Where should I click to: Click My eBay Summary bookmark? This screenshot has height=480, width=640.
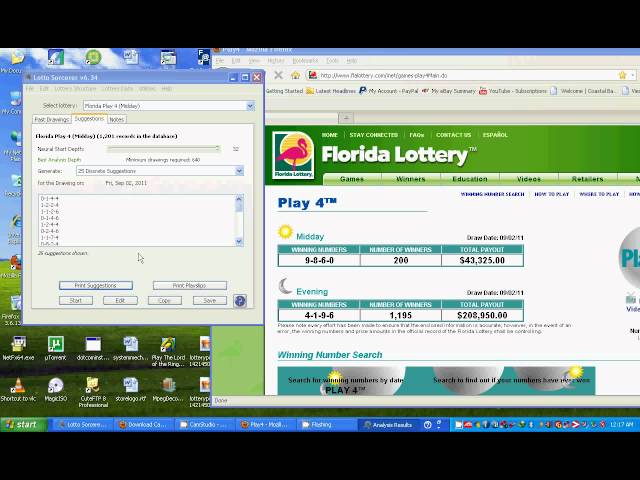pyautogui.click(x=448, y=91)
